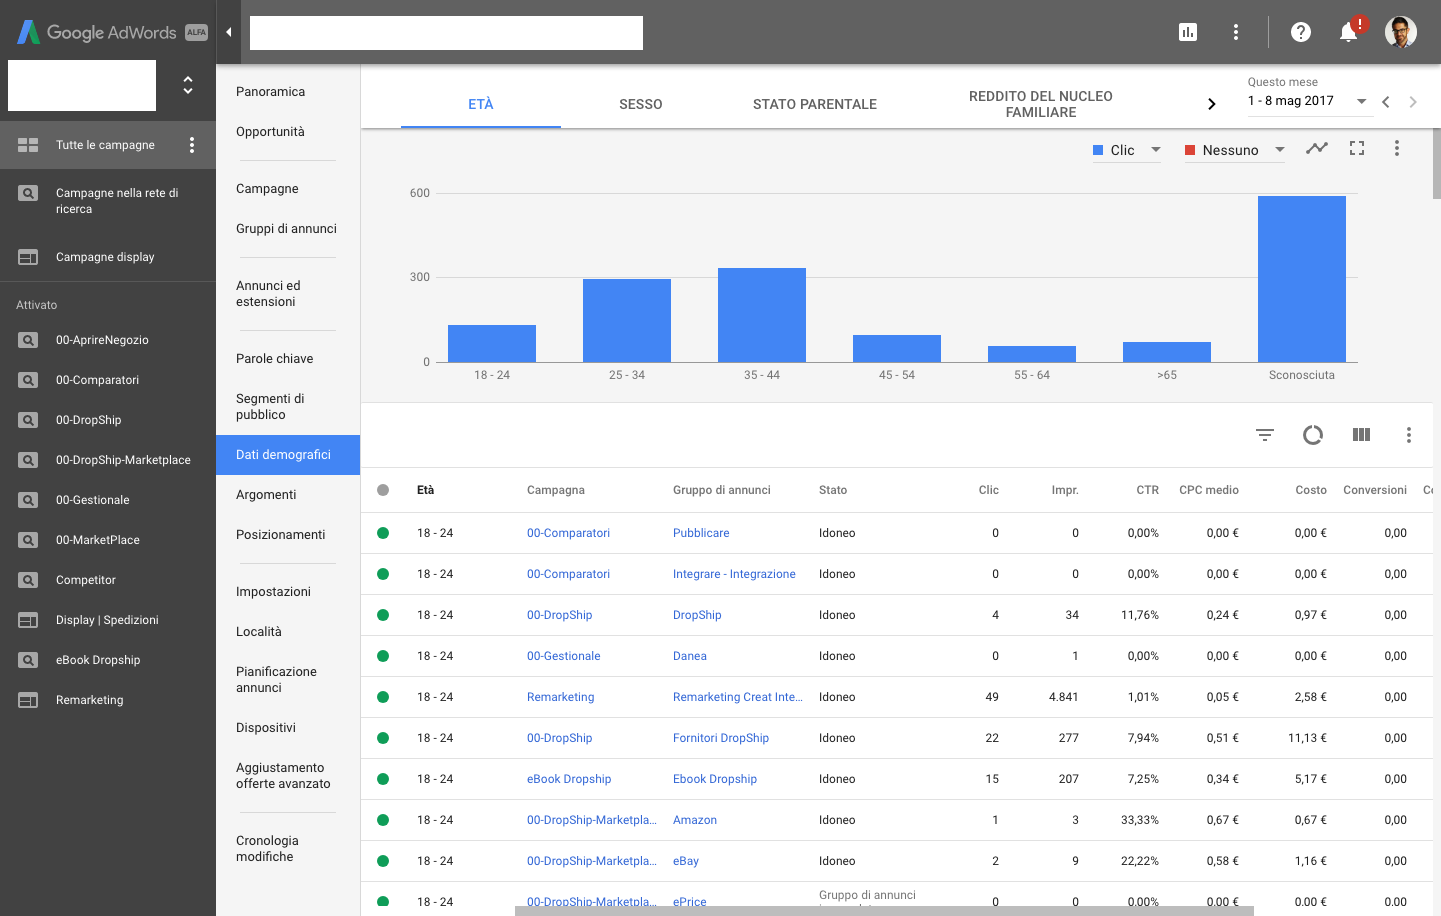
Task: Switch chart type with the line chart icon
Action: pos(1317,148)
